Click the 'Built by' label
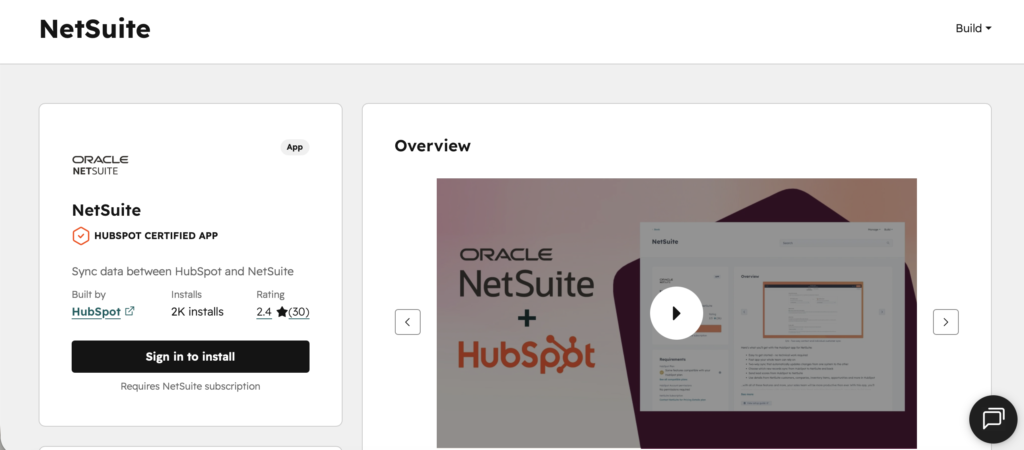Screen dimensions: 1024x450 [x=89, y=295]
